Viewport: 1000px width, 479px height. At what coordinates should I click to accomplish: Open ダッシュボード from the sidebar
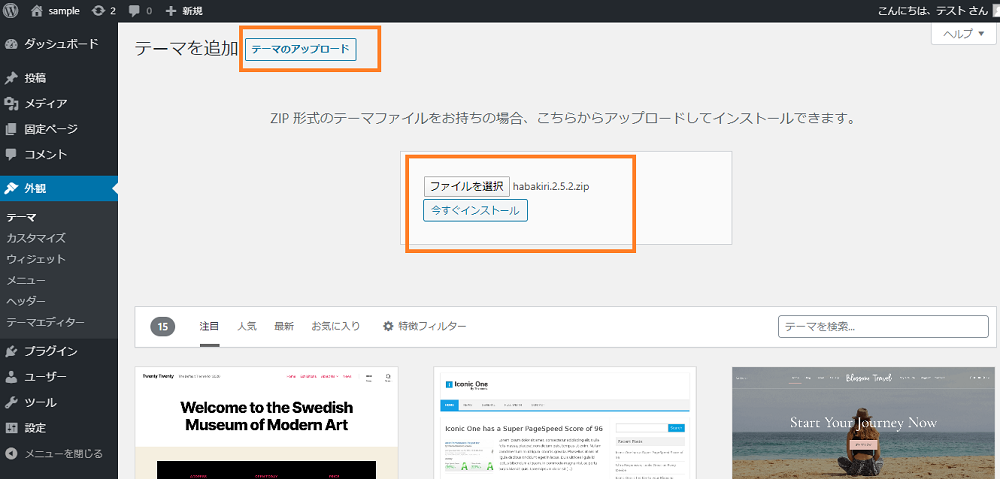pos(60,44)
